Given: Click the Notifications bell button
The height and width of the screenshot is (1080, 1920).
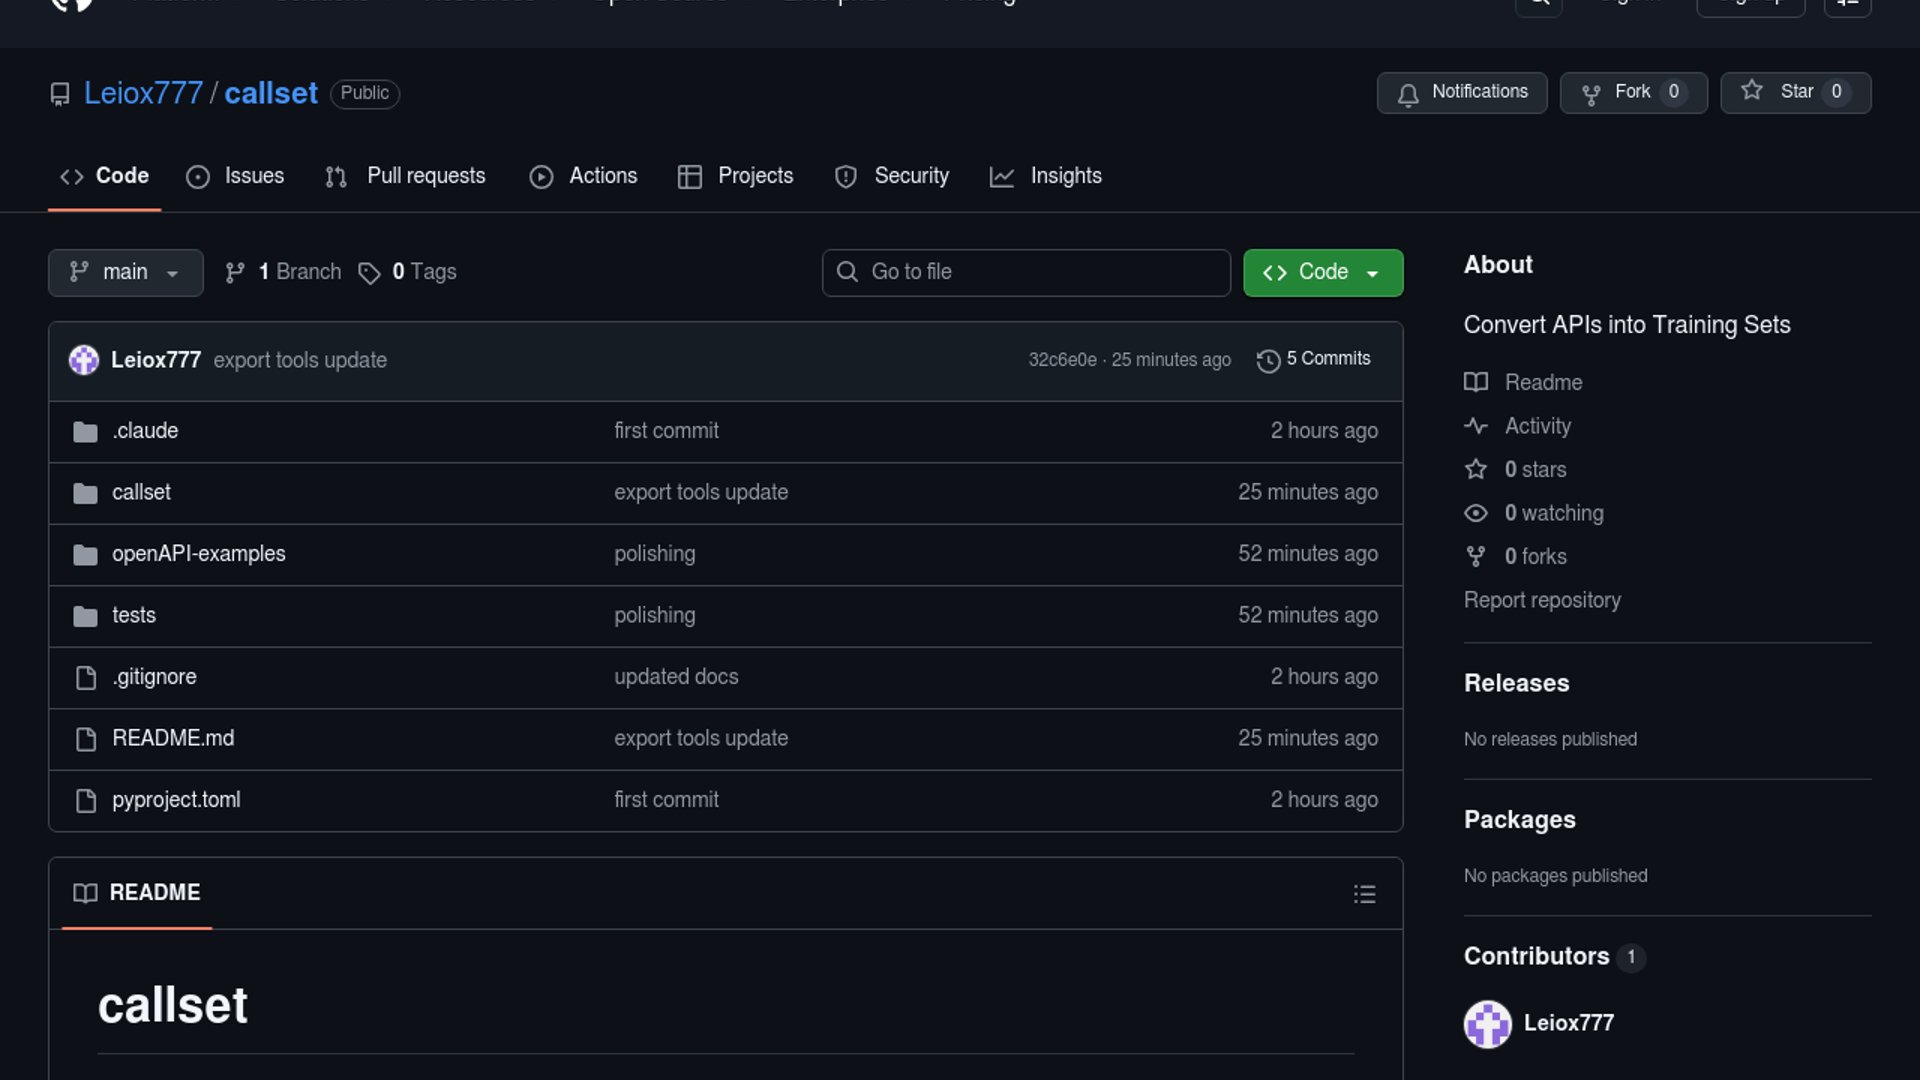Looking at the screenshot, I should coord(1461,93).
